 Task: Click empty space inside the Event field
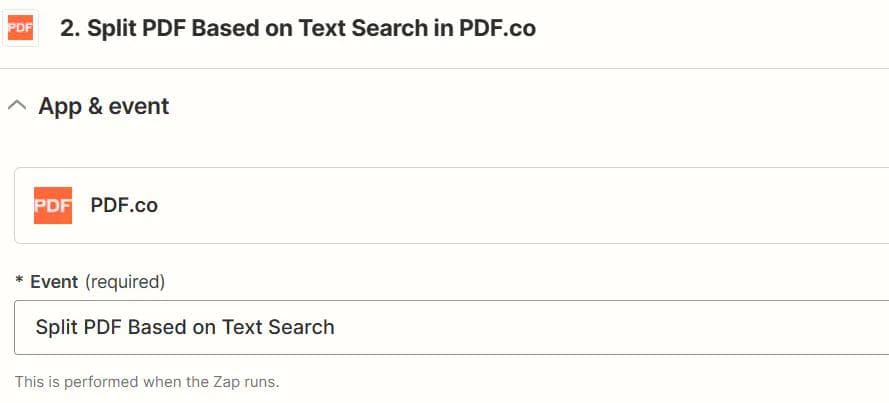point(600,327)
